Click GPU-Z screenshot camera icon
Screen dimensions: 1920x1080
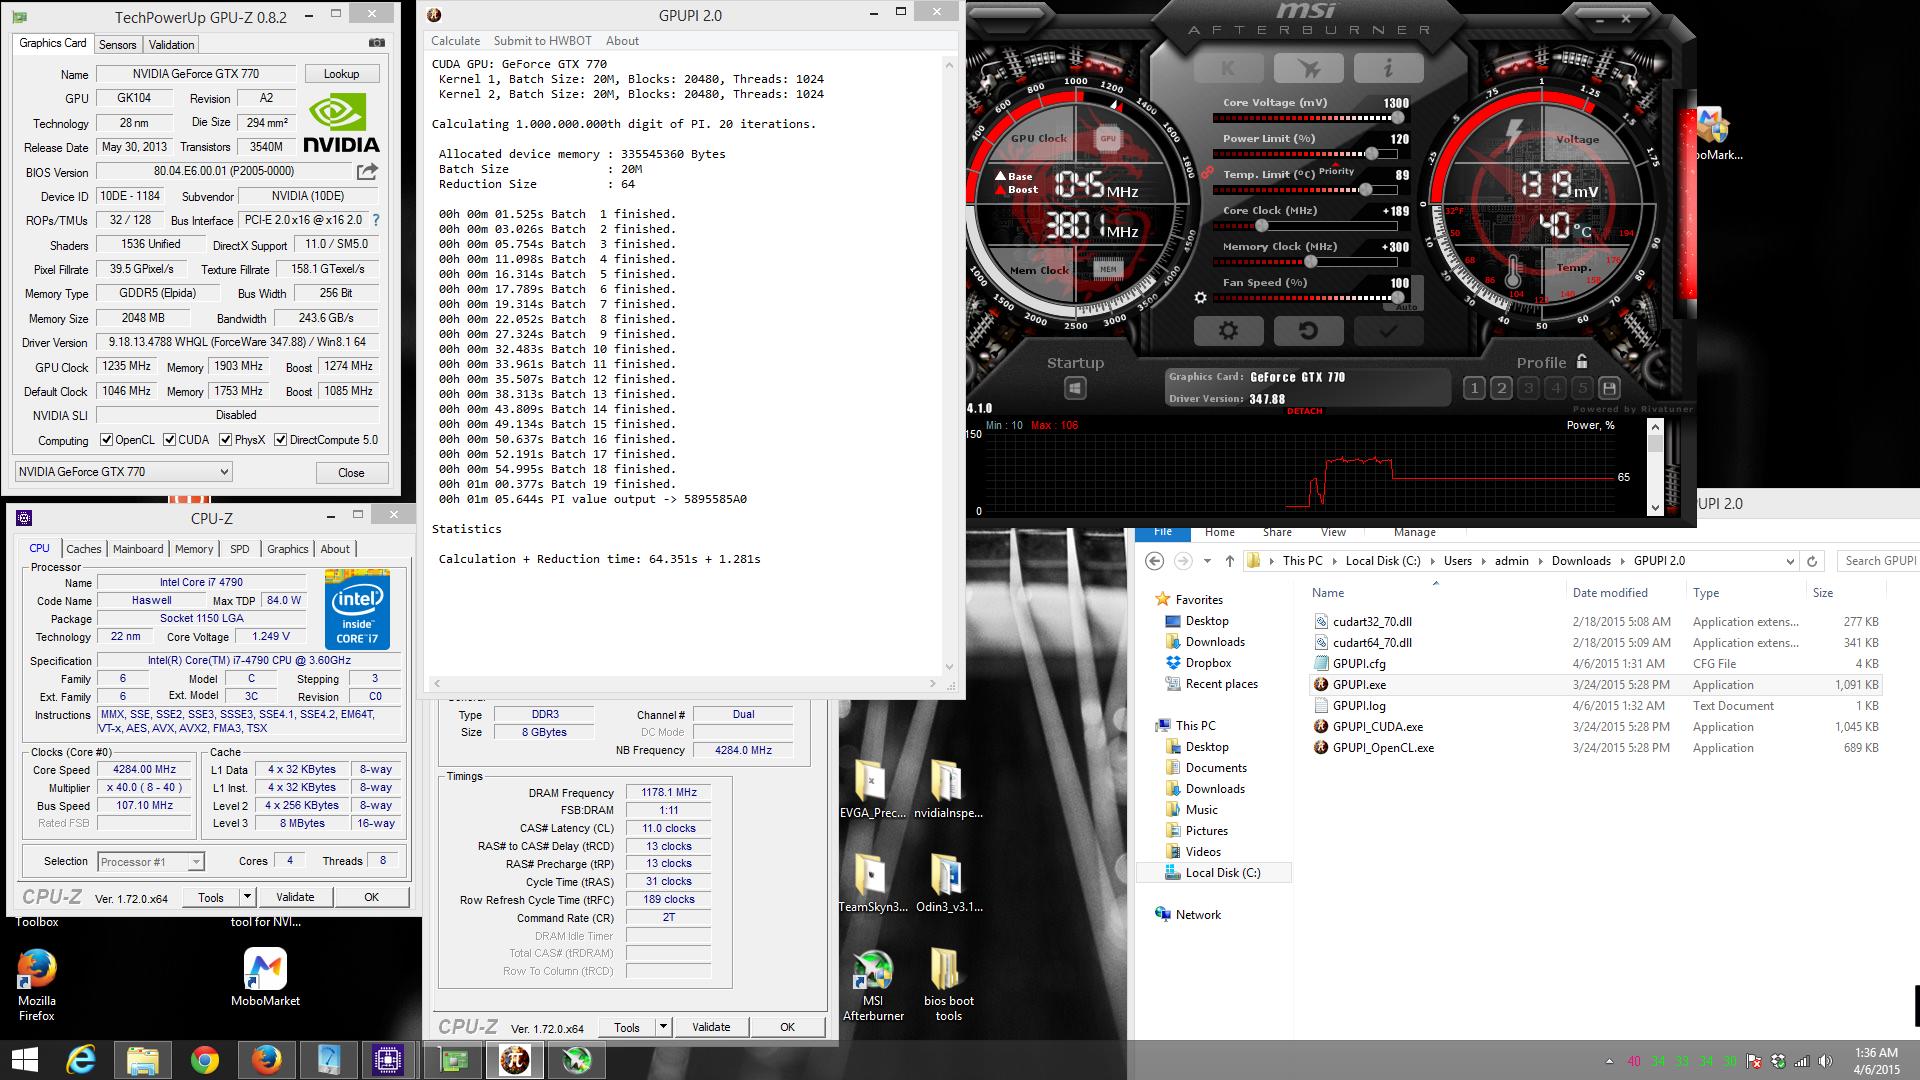(377, 43)
